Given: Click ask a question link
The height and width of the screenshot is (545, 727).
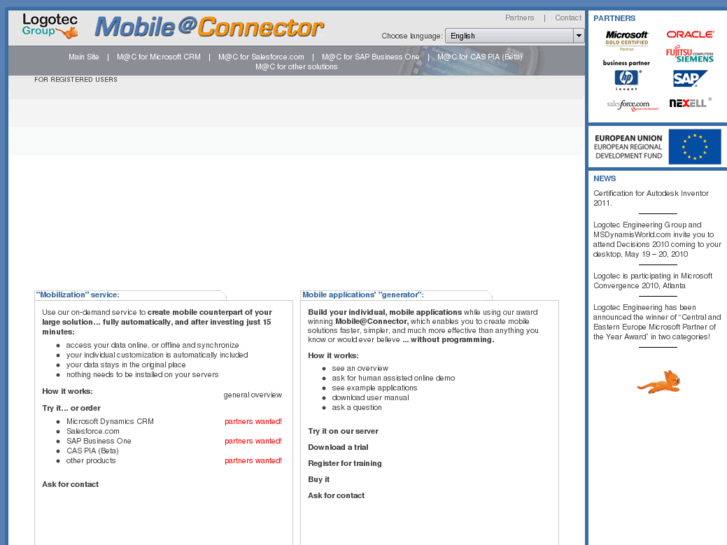Looking at the screenshot, I should click(x=357, y=407).
